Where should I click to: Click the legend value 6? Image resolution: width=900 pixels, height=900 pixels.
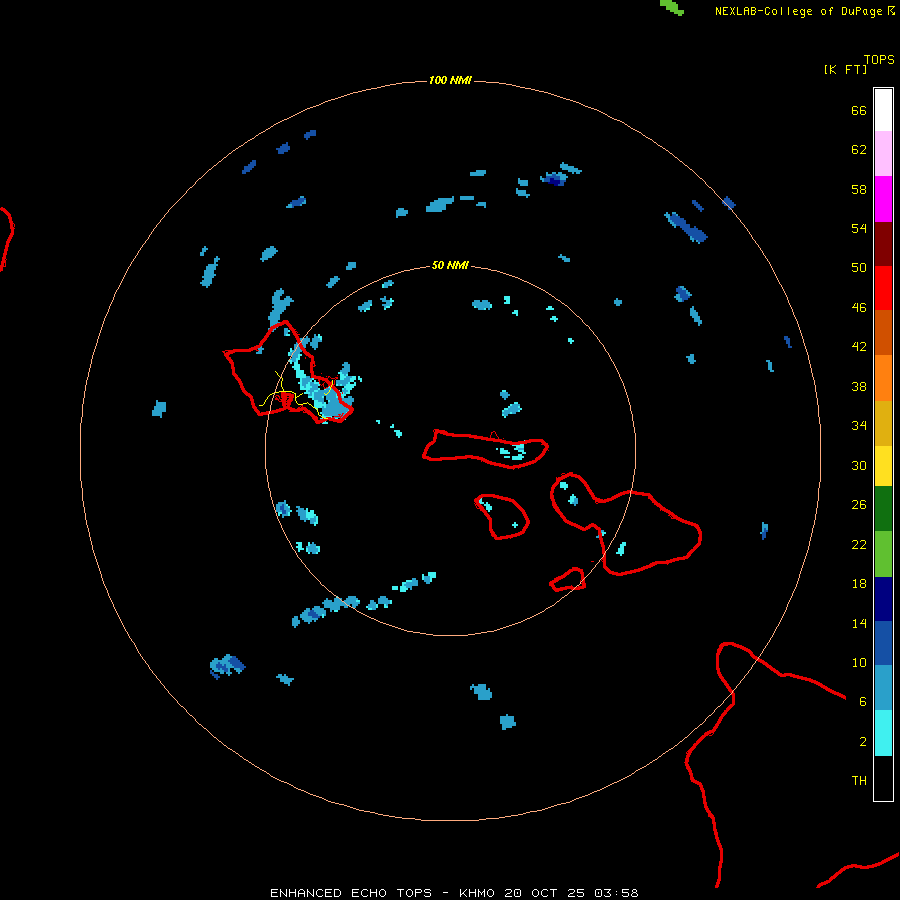point(862,702)
